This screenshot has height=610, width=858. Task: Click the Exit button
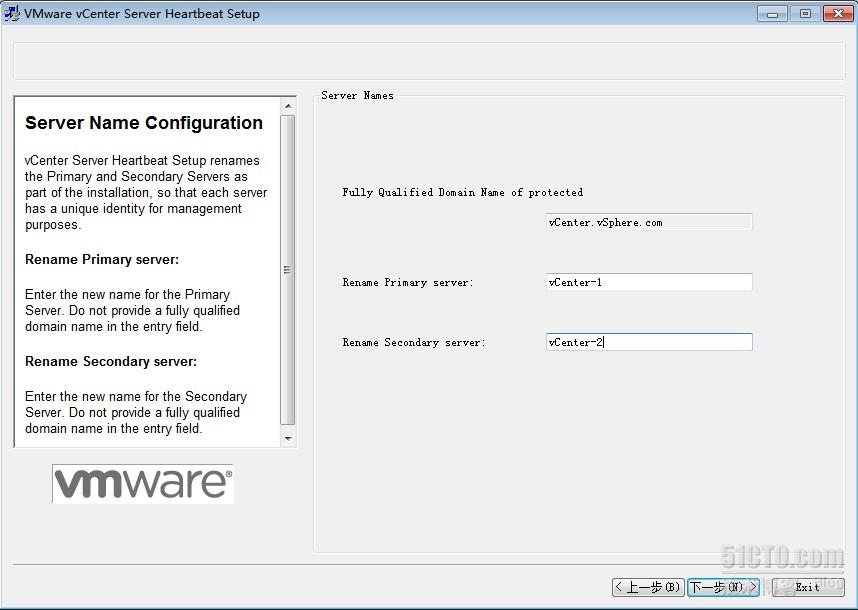808,587
